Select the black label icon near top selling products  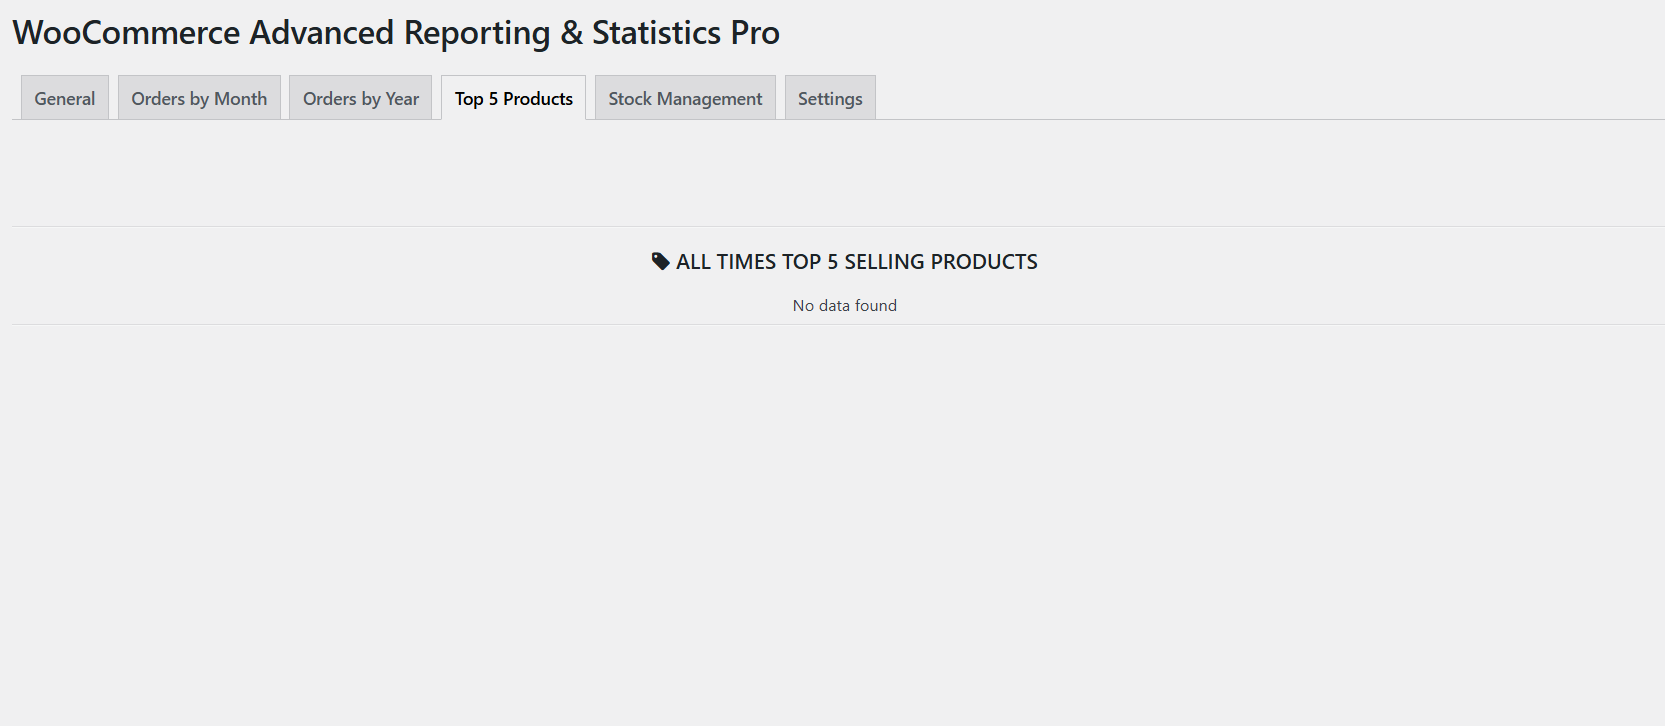tap(660, 261)
